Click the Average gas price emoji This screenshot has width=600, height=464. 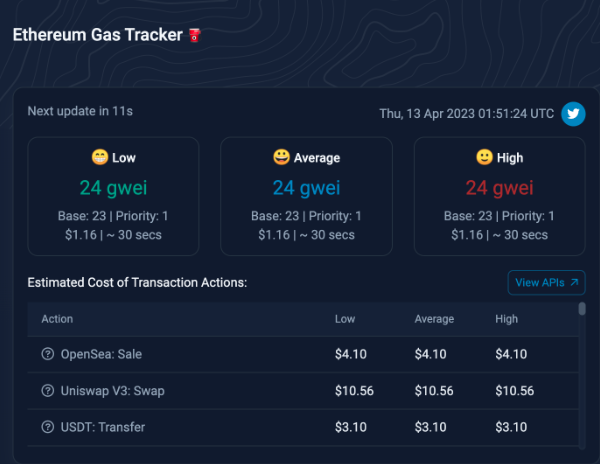281,157
